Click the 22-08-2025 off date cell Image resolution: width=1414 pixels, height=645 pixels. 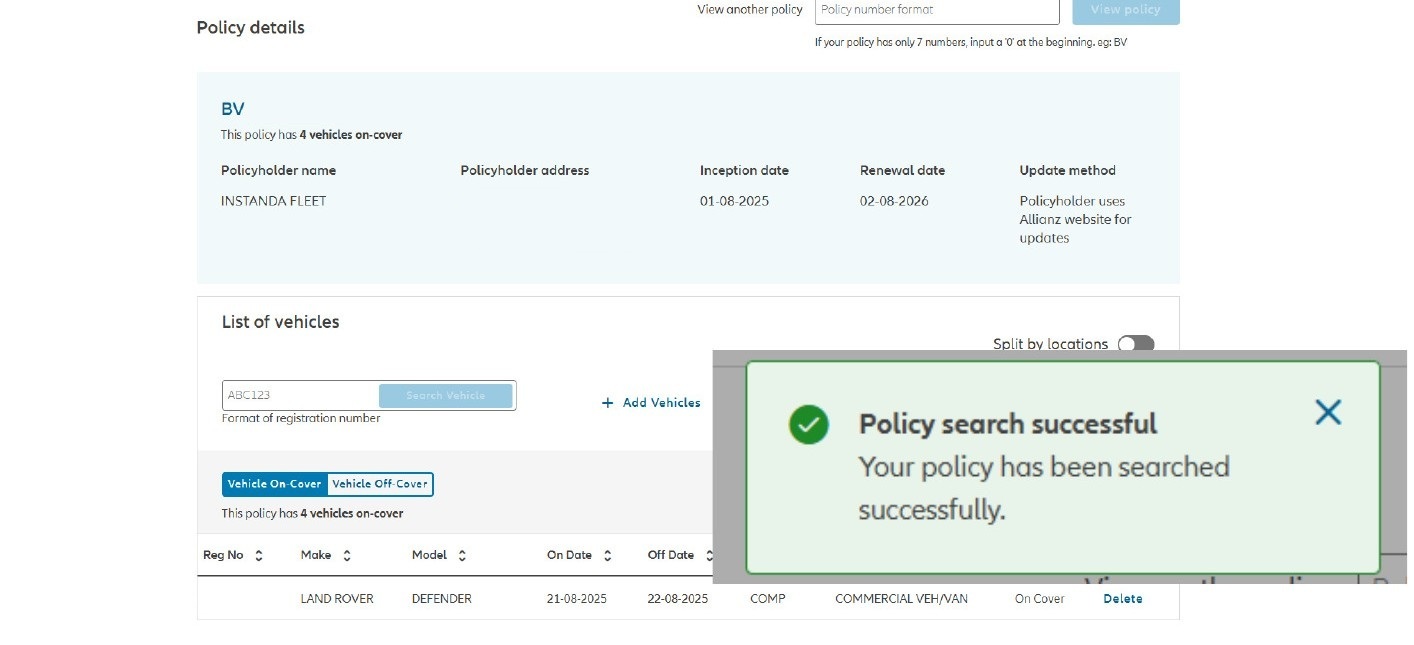(x=678, y=599)
